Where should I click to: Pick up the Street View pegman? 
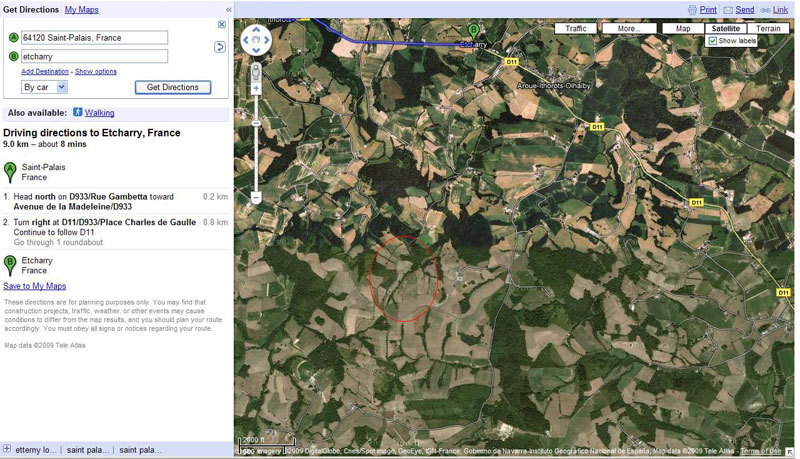[256, 72]
